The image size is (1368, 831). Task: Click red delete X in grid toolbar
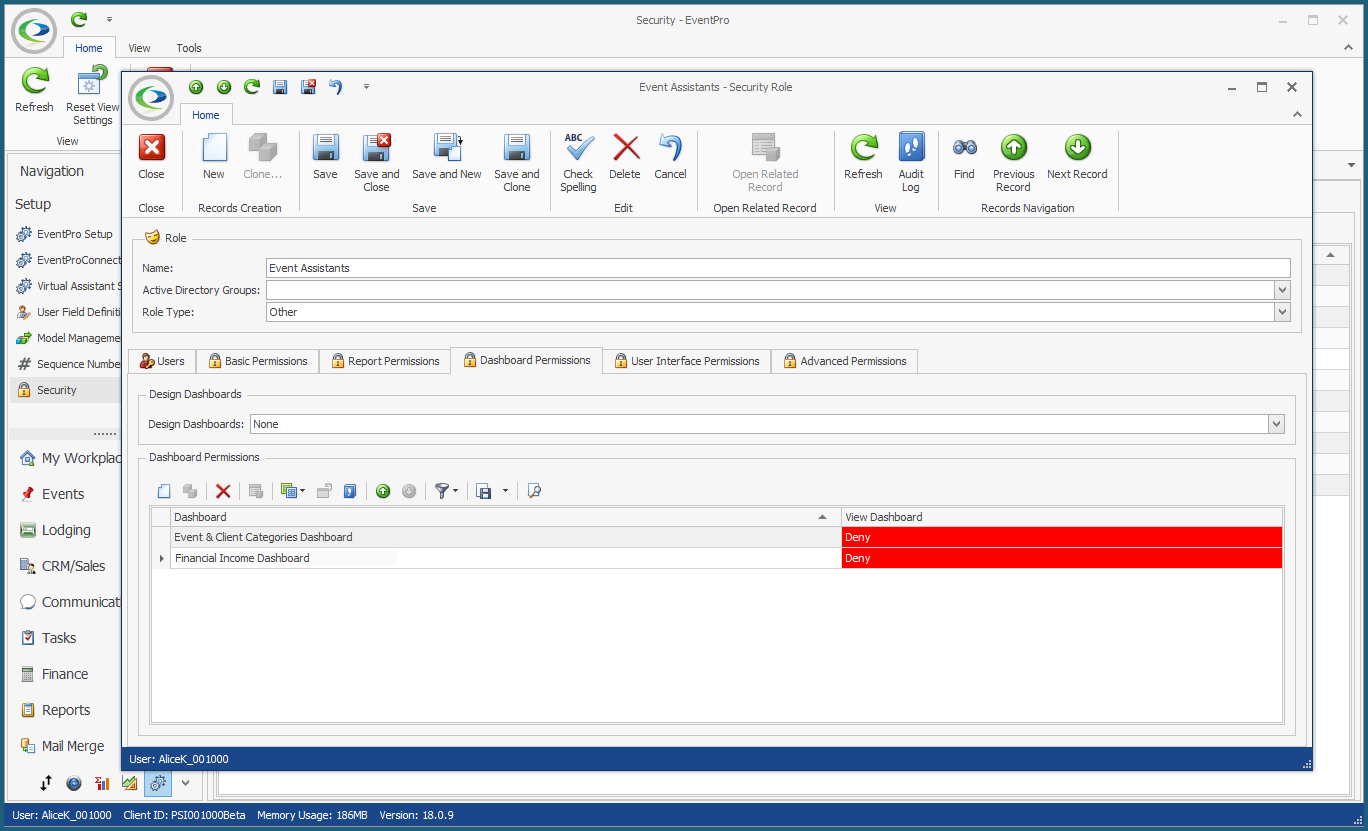coord(223,491)
